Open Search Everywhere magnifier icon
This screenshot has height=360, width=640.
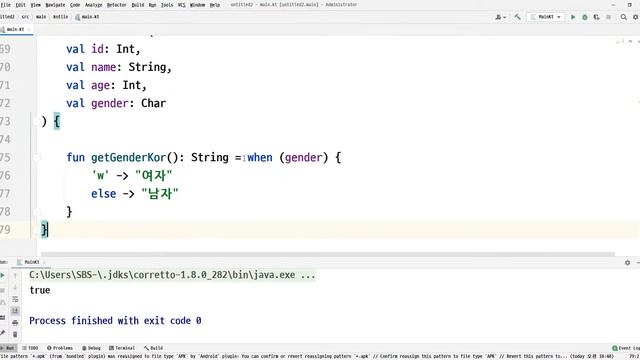[624, 17]
